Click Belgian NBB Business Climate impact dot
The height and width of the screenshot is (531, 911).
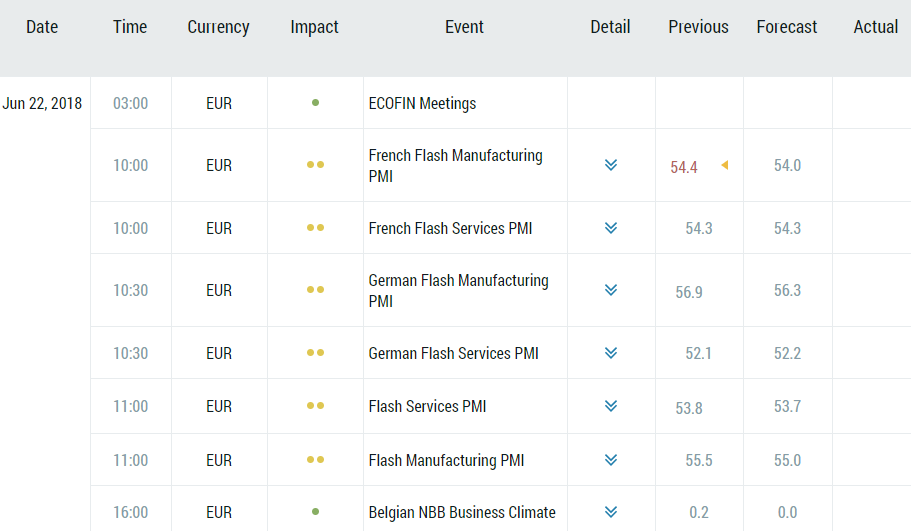[315, 512]
